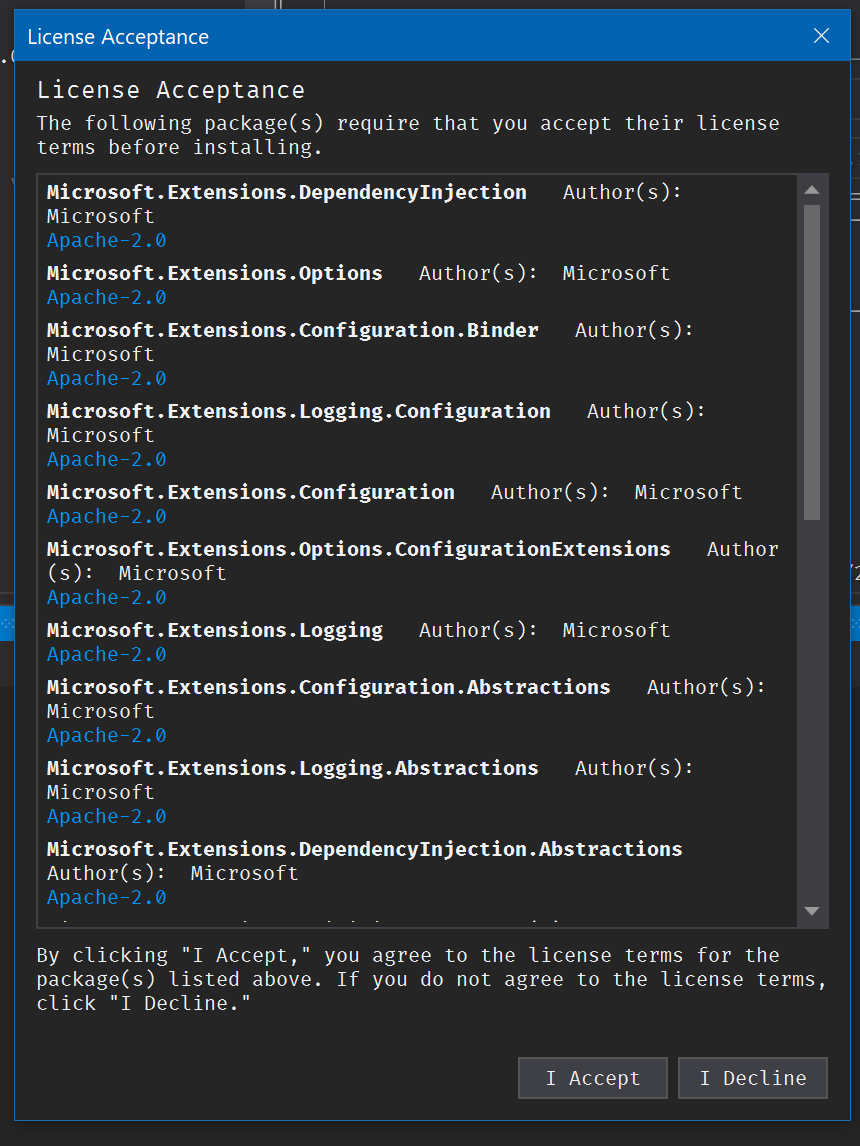This screenshot has height=1146, width=860.
Task: Select Microsoft.Extensions.Configuration.Abstractions package name
Action: [329, 688]
